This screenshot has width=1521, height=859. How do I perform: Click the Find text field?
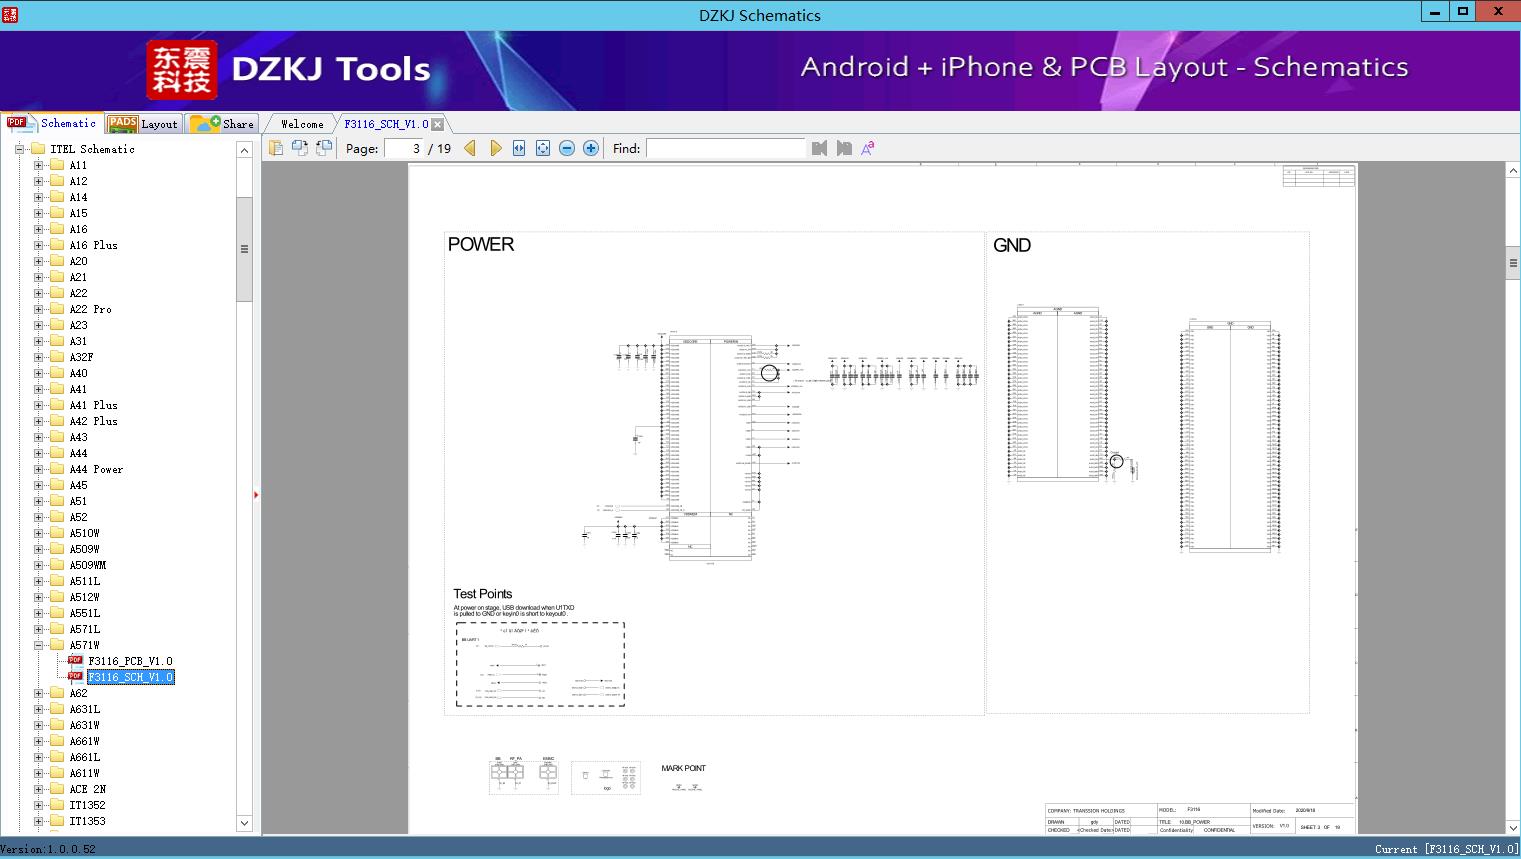pyautogui.click(x=725, y=148)
